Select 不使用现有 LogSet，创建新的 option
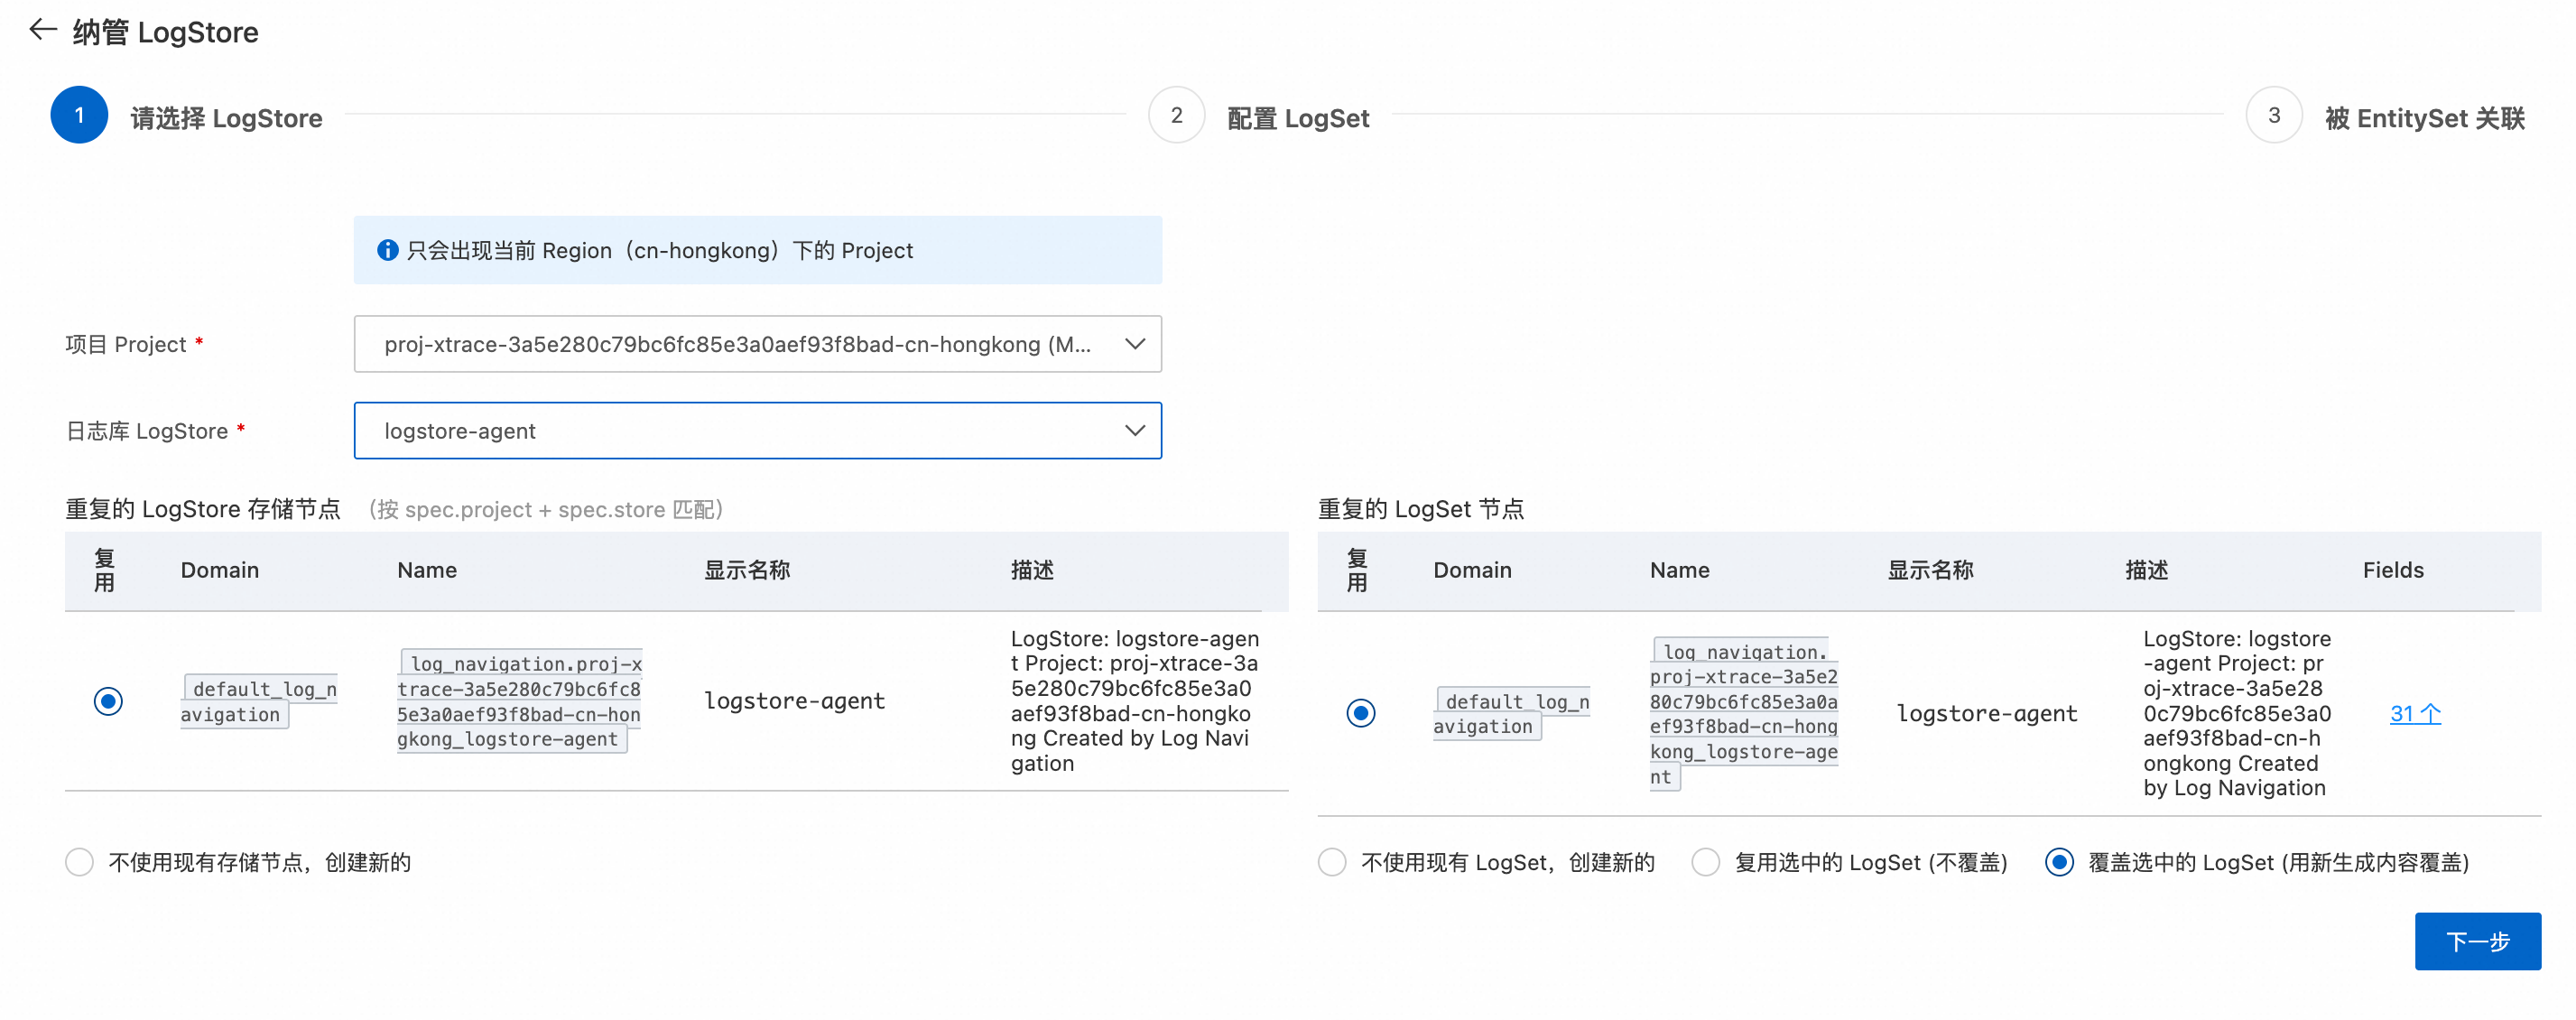The image size is (2576, 1020). pos(1332,862)
